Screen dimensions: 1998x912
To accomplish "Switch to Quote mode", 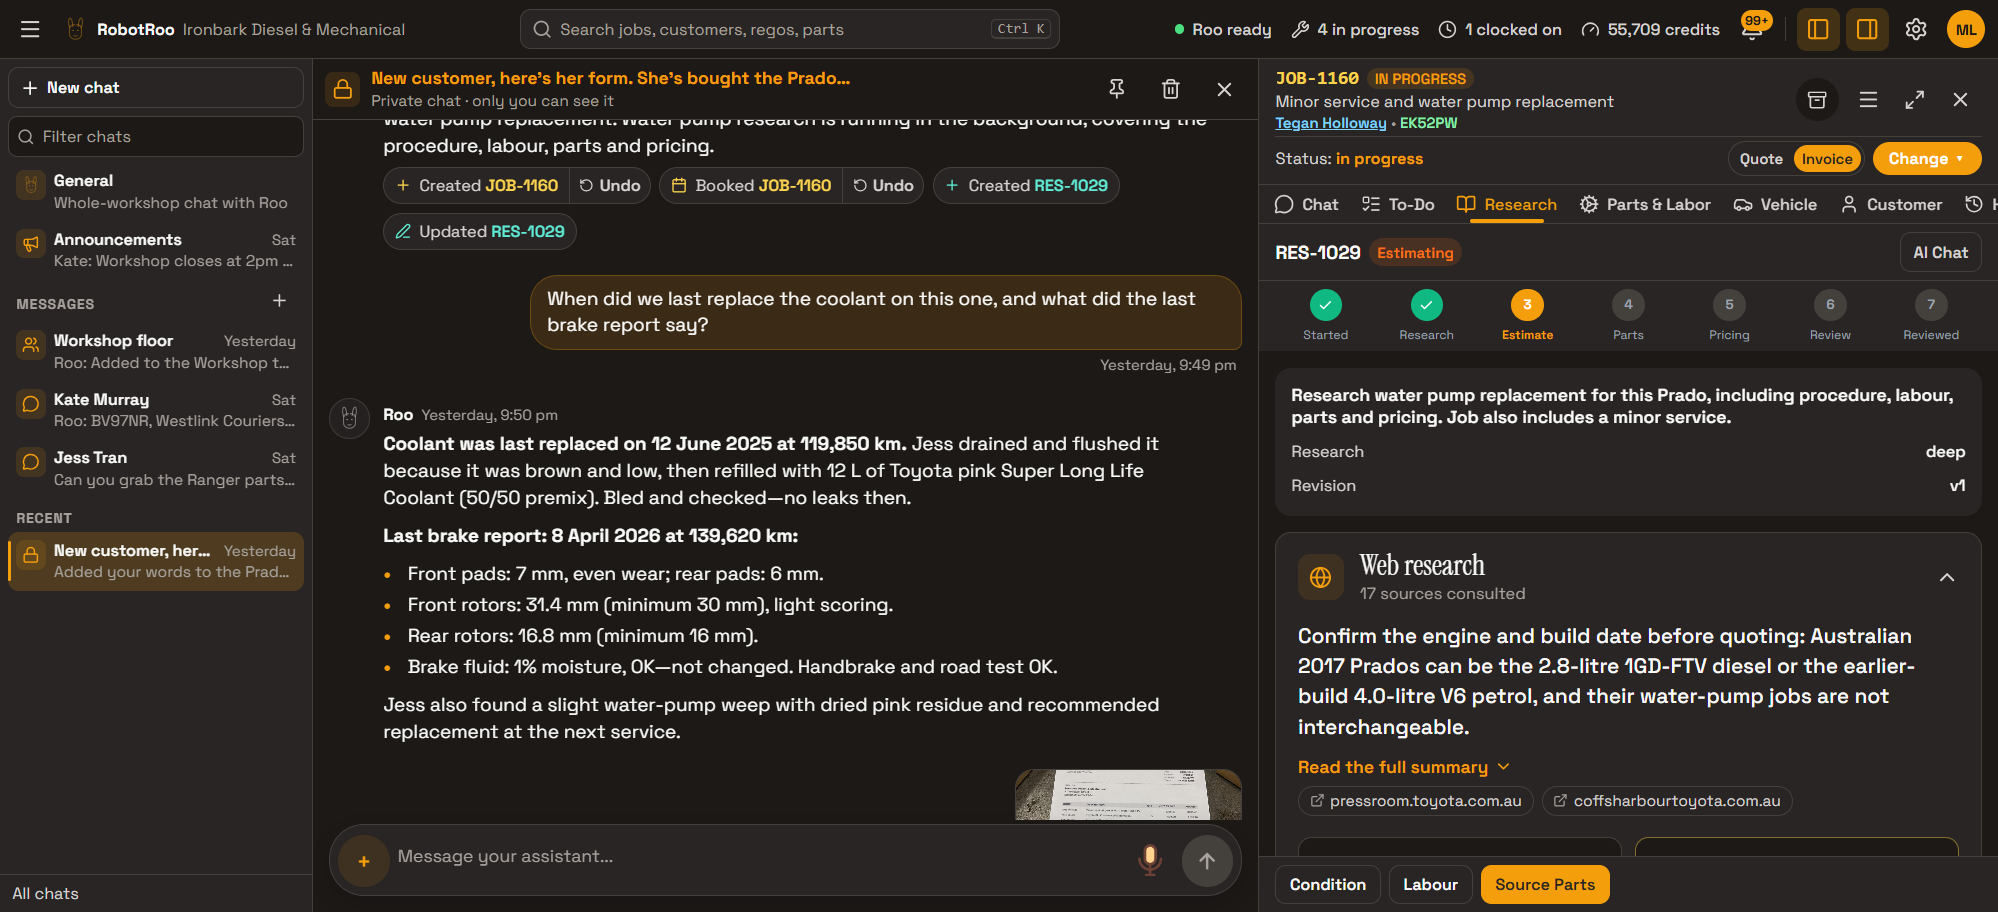I will click(x=1761, y=159).
